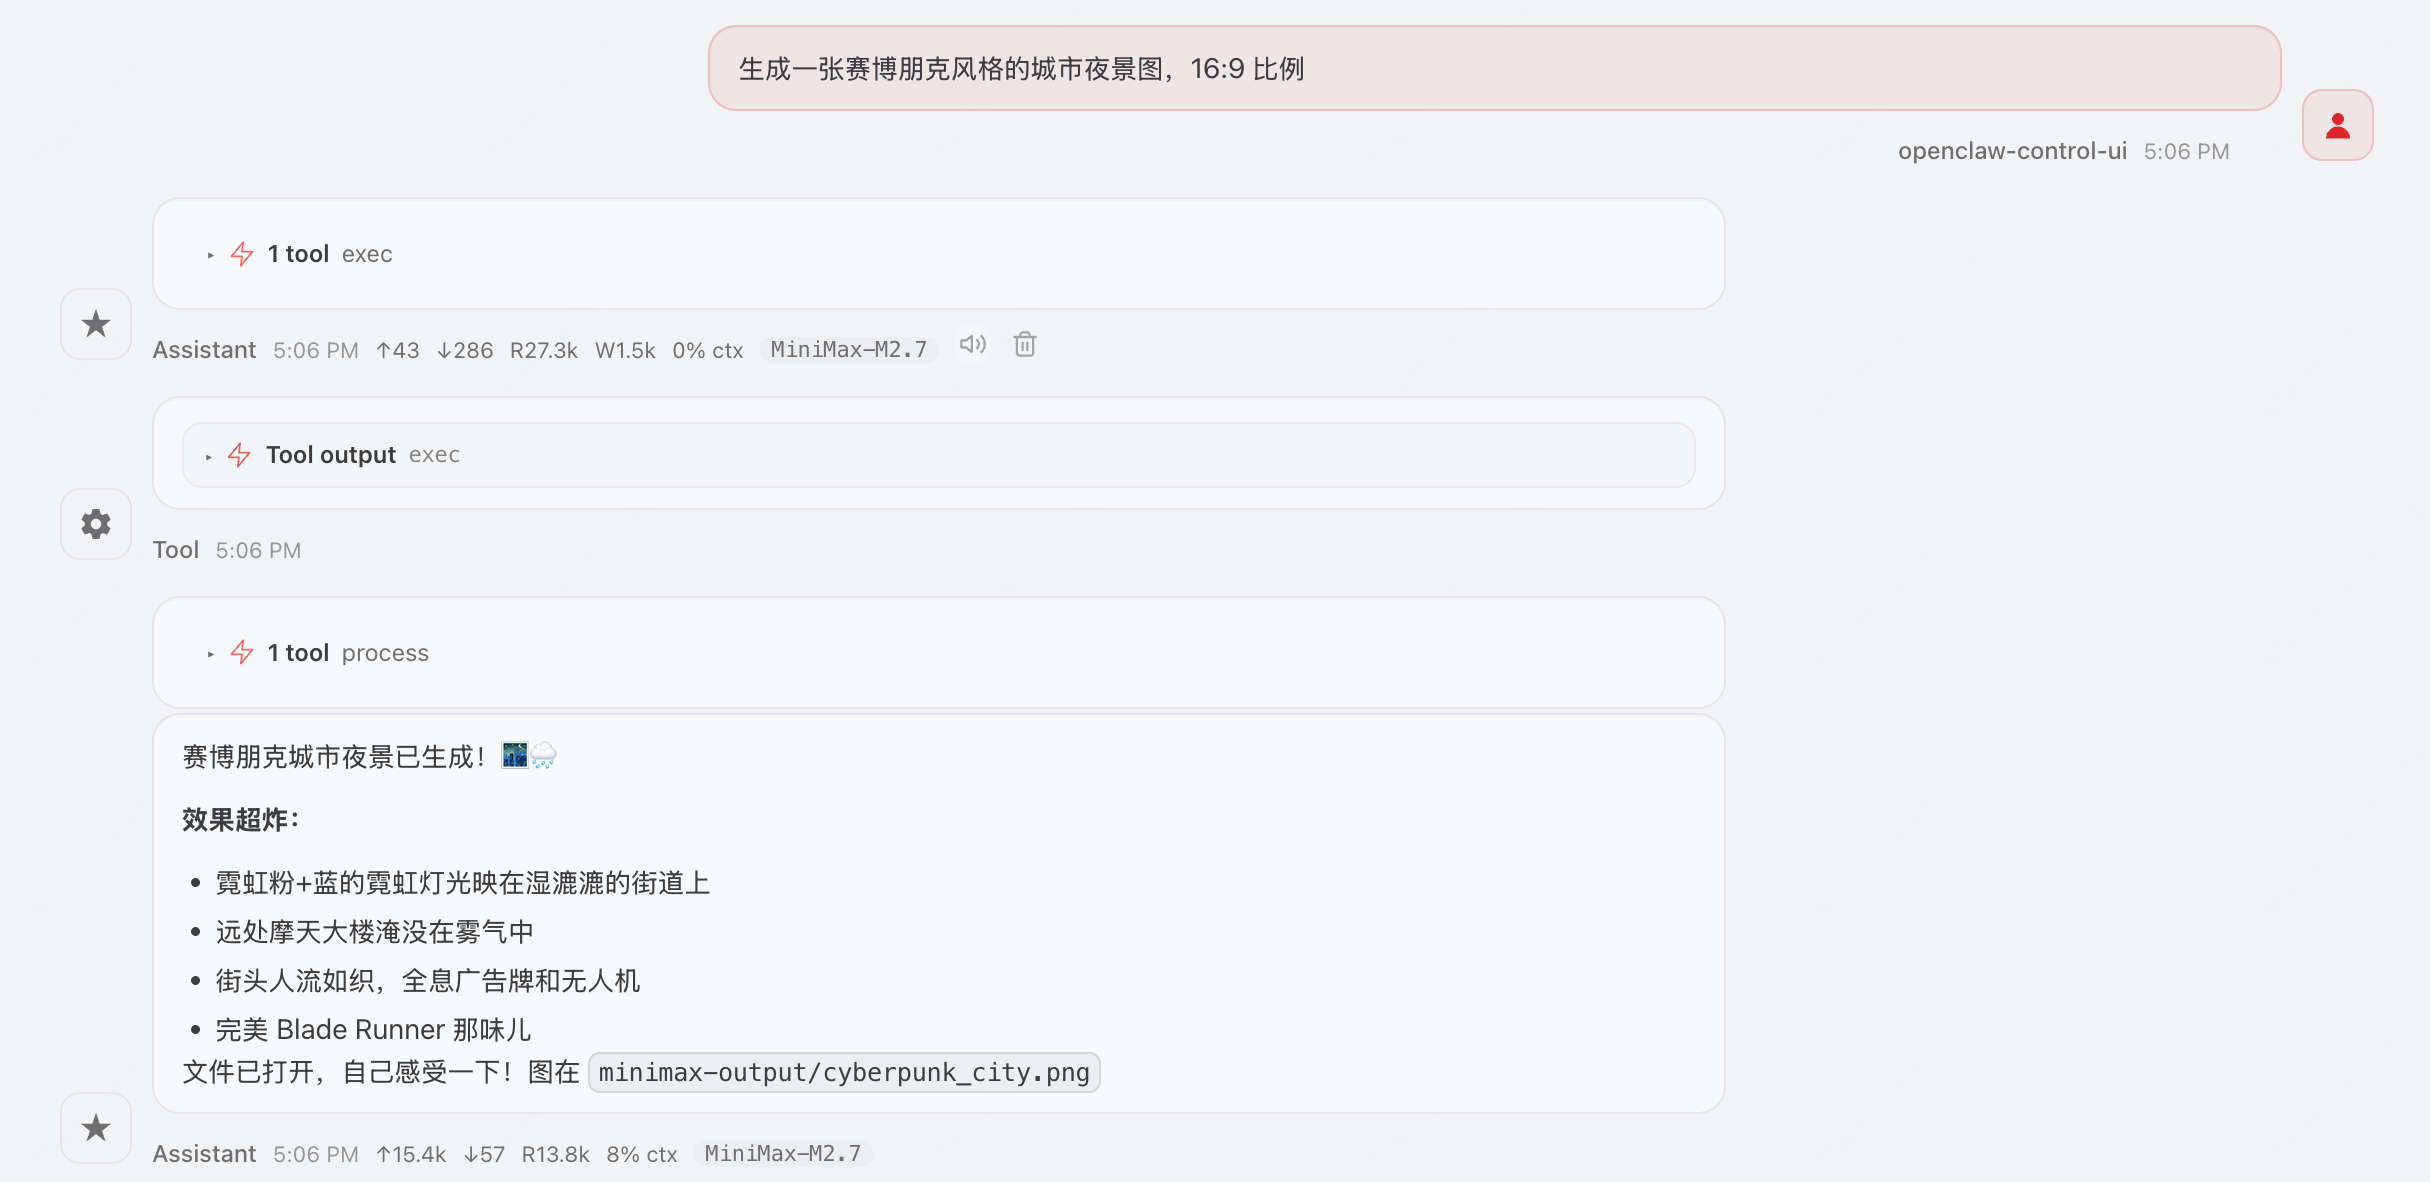
Task: Click lightning icon beside 'Tool output'
Action: (239, 455)
